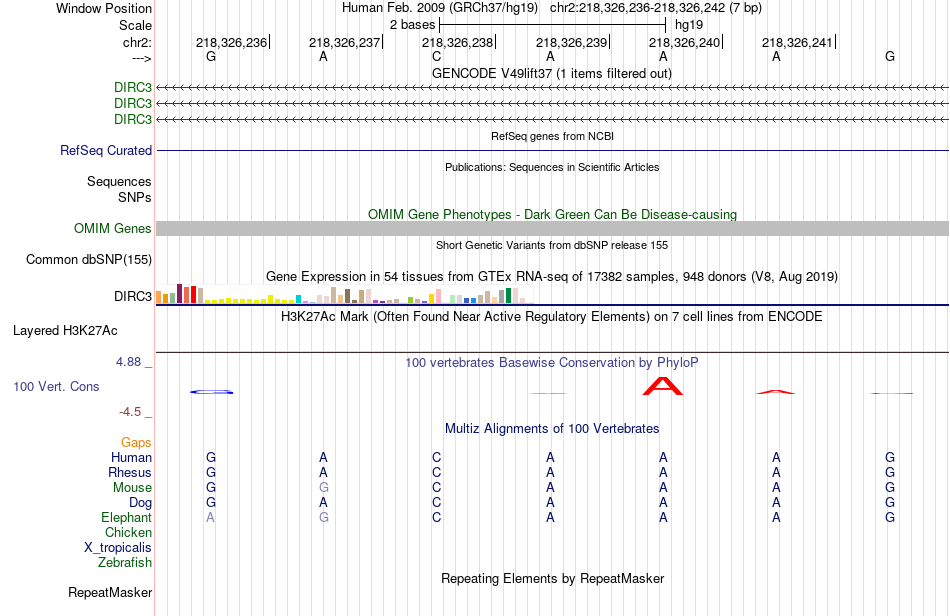Click the ---> sequence direction arrow label
Image resolution: width=950 pixels, height=616 pixels.
click(x=141, y=58)
